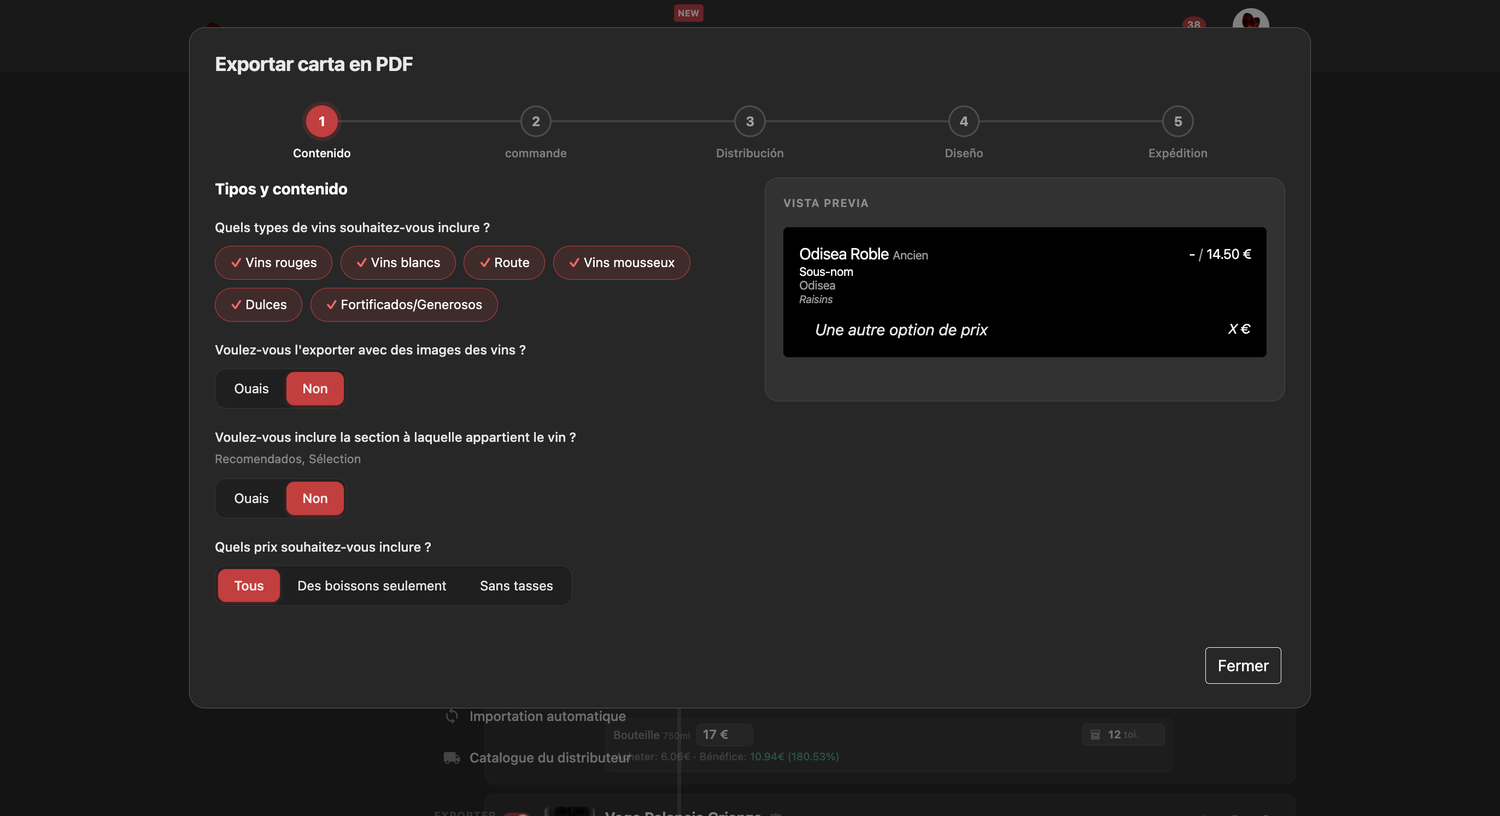Click the user avatar behind the dialog
The width and height of the screenshot is (1500, 816).
coord(1250,19)
